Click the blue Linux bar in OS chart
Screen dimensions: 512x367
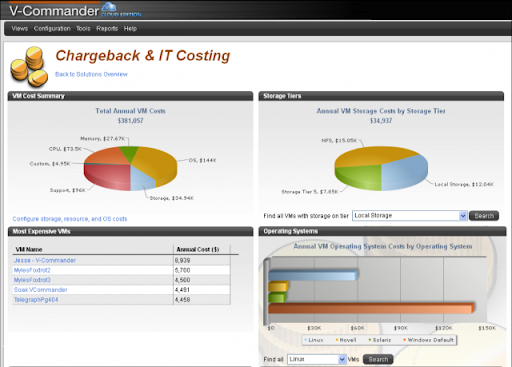coord(313,276)
